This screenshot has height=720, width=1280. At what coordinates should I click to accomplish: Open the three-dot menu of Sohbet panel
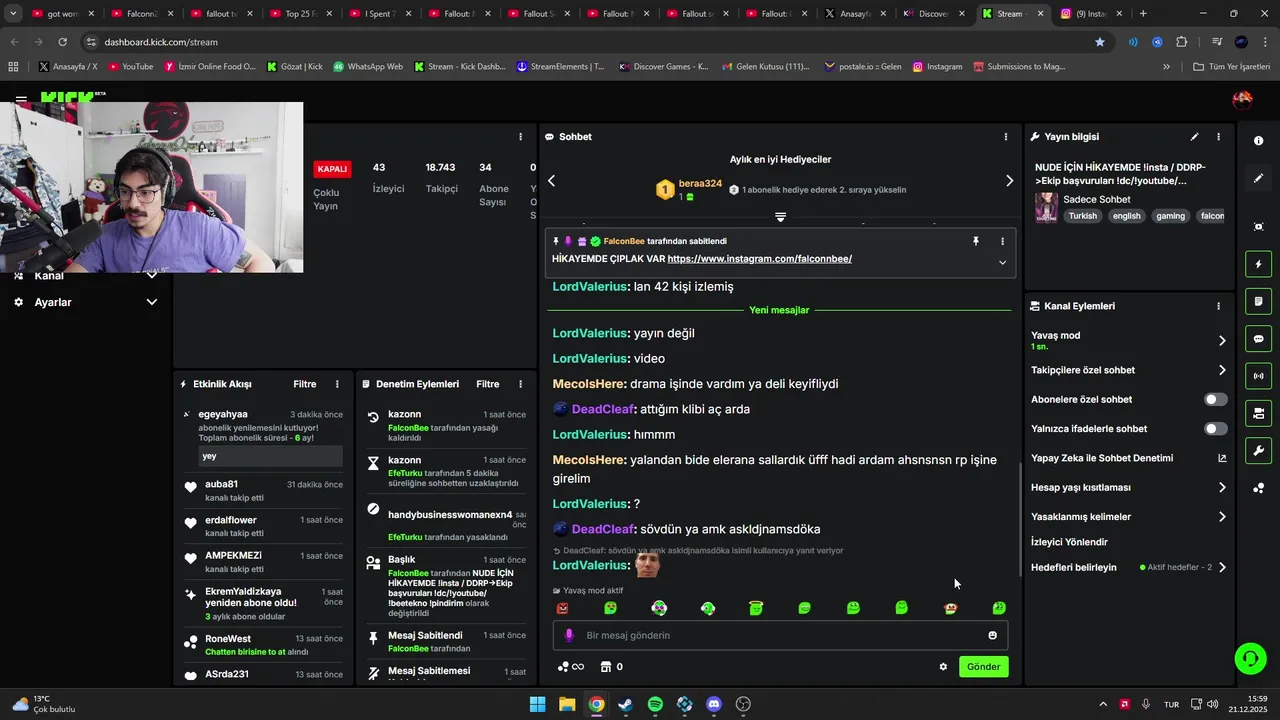(1005, 137)
